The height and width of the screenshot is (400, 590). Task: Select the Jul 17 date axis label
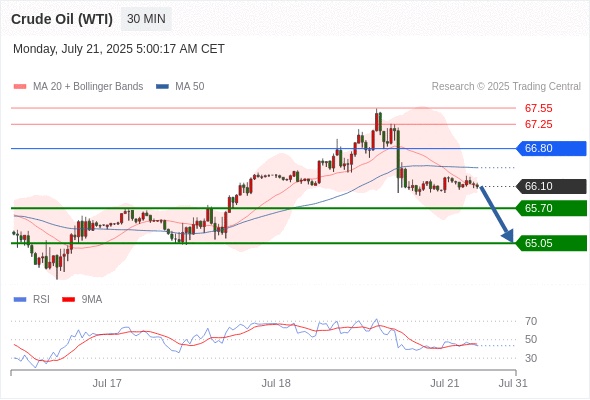click(x=107, y=383)
